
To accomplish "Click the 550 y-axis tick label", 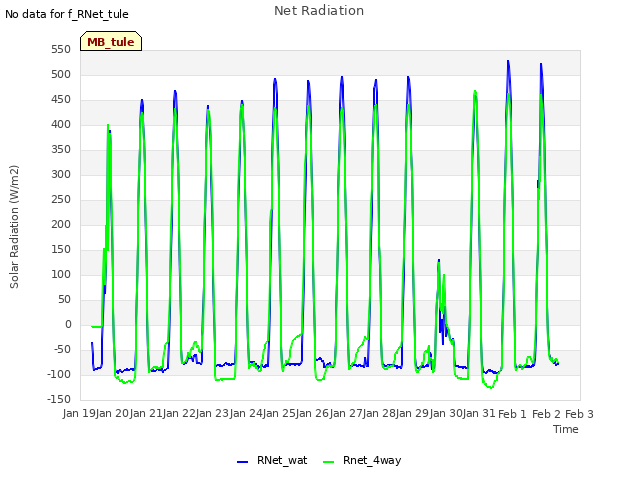I will coord(61,50).
